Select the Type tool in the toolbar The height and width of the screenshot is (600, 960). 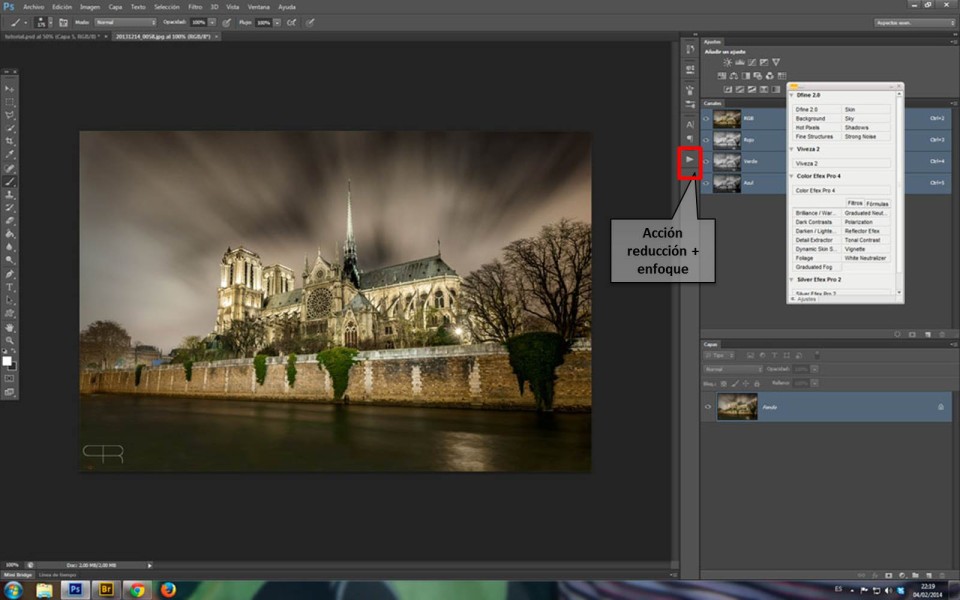pos(10,287)
